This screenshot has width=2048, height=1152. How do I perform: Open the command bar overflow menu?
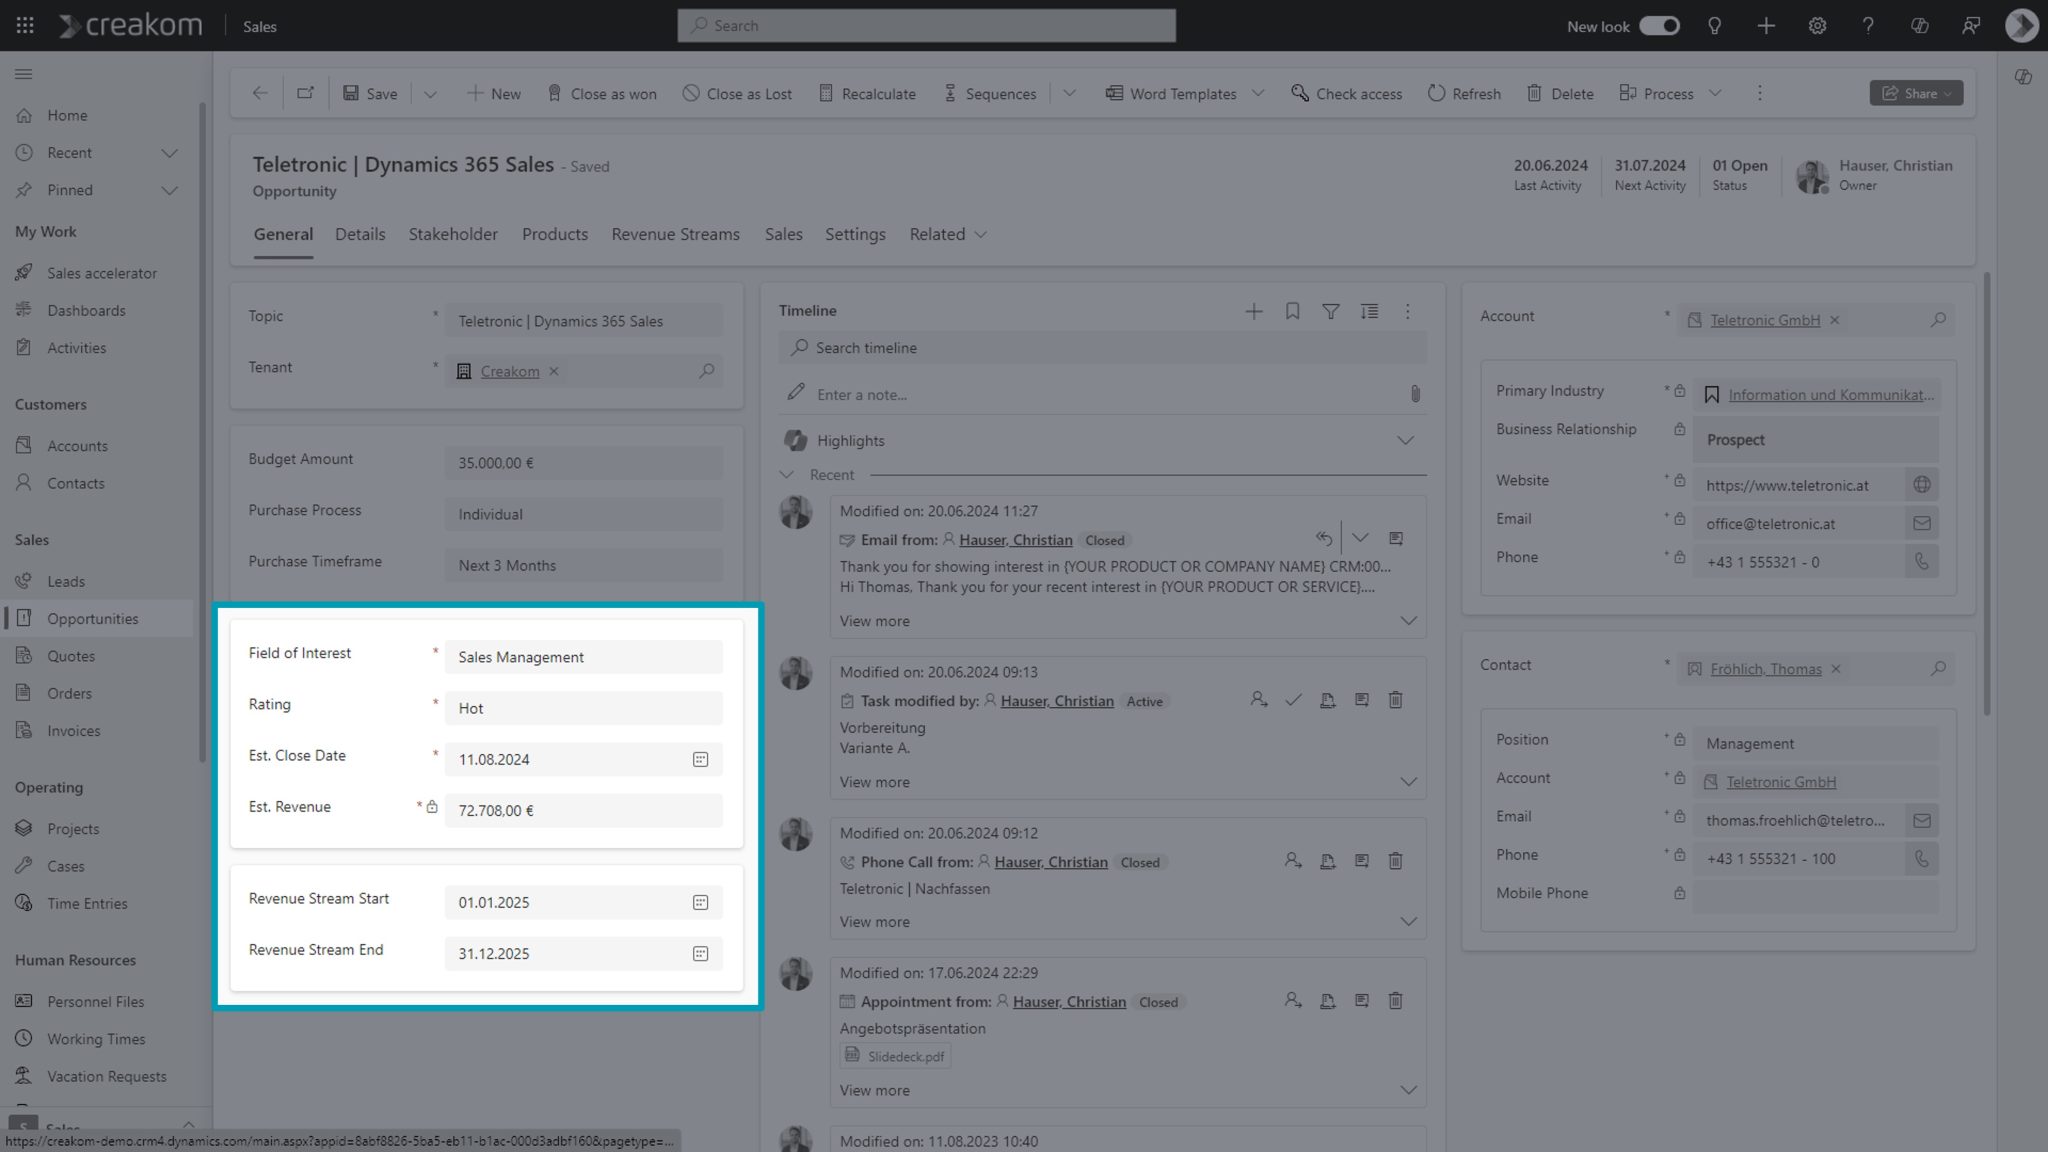click(x=1760, y=93)
